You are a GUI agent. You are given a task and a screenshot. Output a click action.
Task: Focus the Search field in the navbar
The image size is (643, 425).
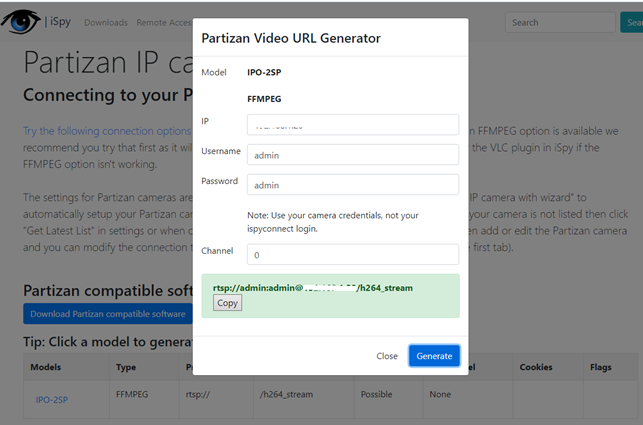560,23
